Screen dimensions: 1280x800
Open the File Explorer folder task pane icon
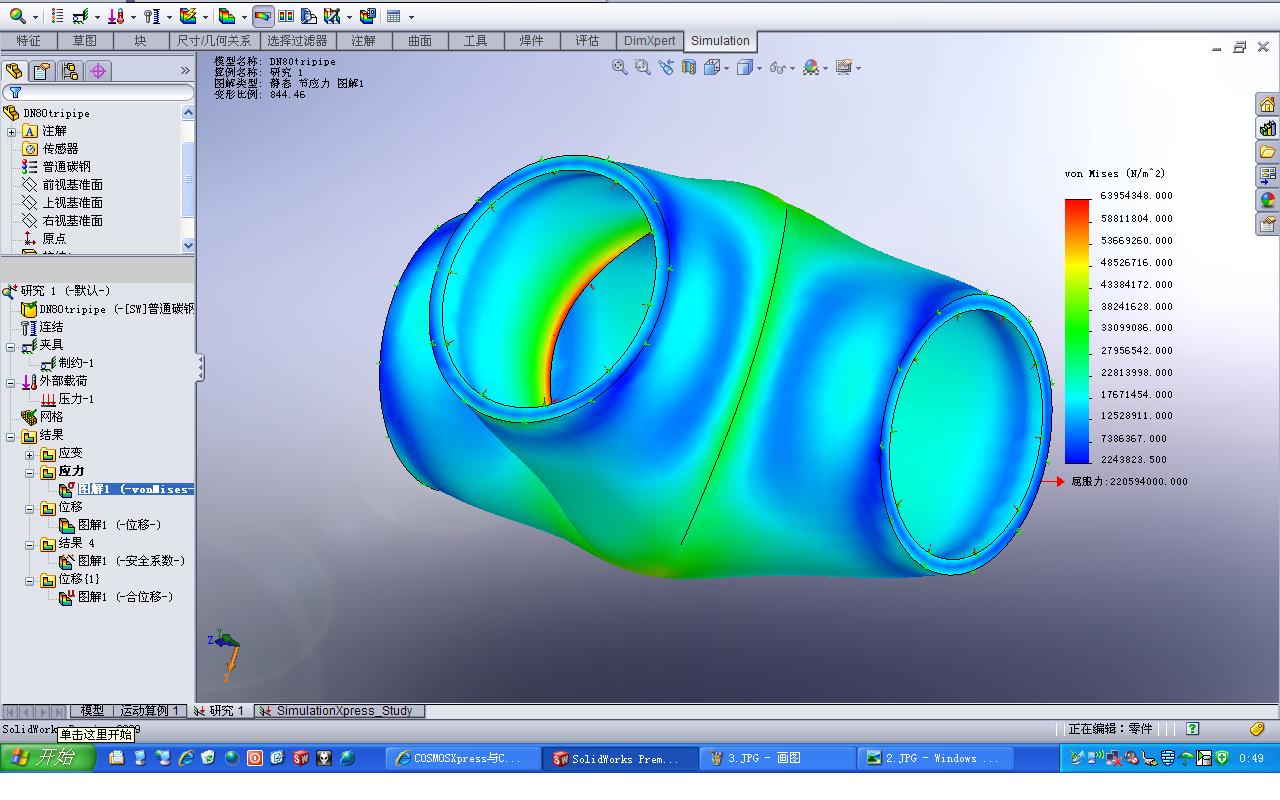click(1267, 153)
